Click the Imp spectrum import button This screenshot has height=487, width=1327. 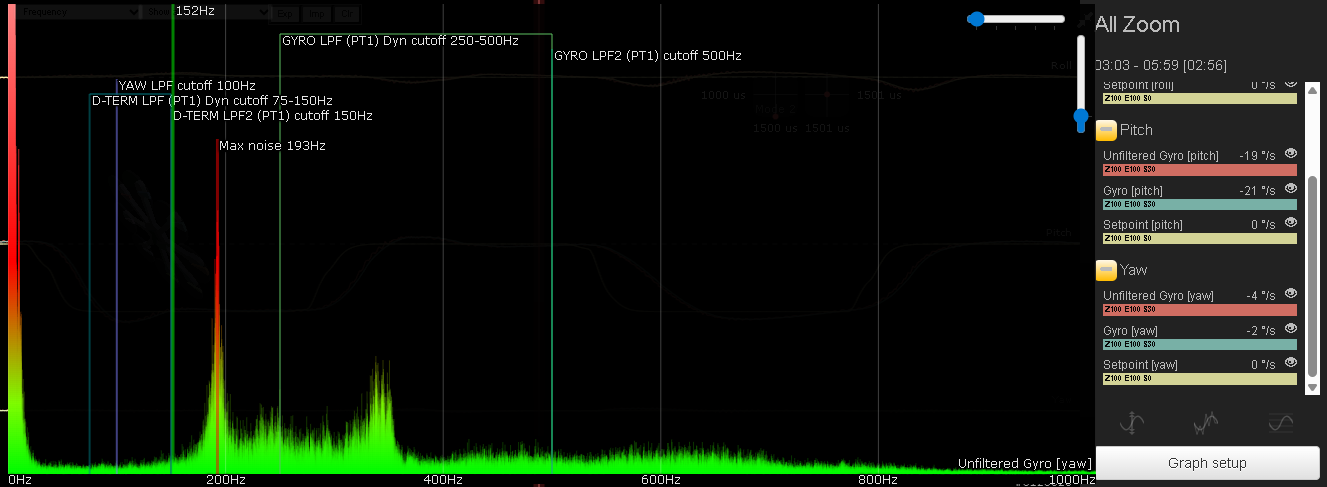pyautogui.click(x=316, y=14)
